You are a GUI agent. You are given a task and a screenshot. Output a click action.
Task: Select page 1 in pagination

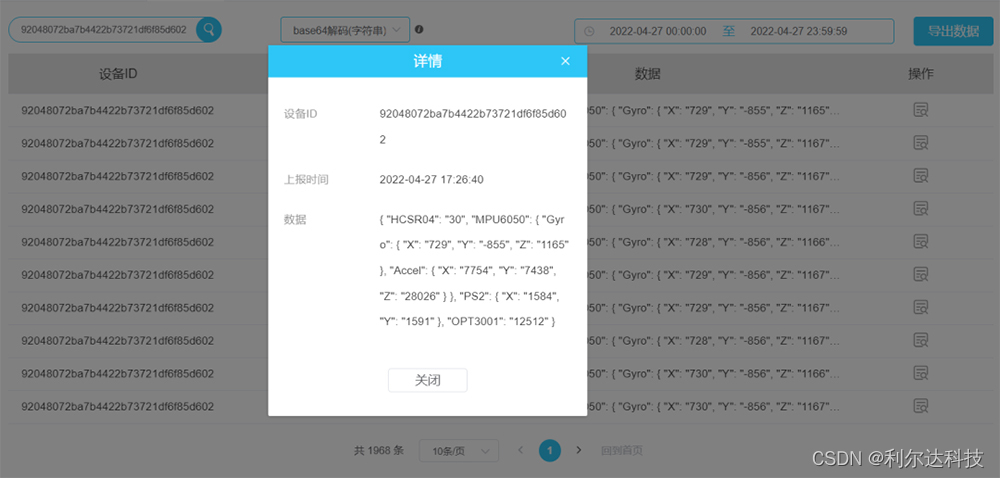point(550,451)
